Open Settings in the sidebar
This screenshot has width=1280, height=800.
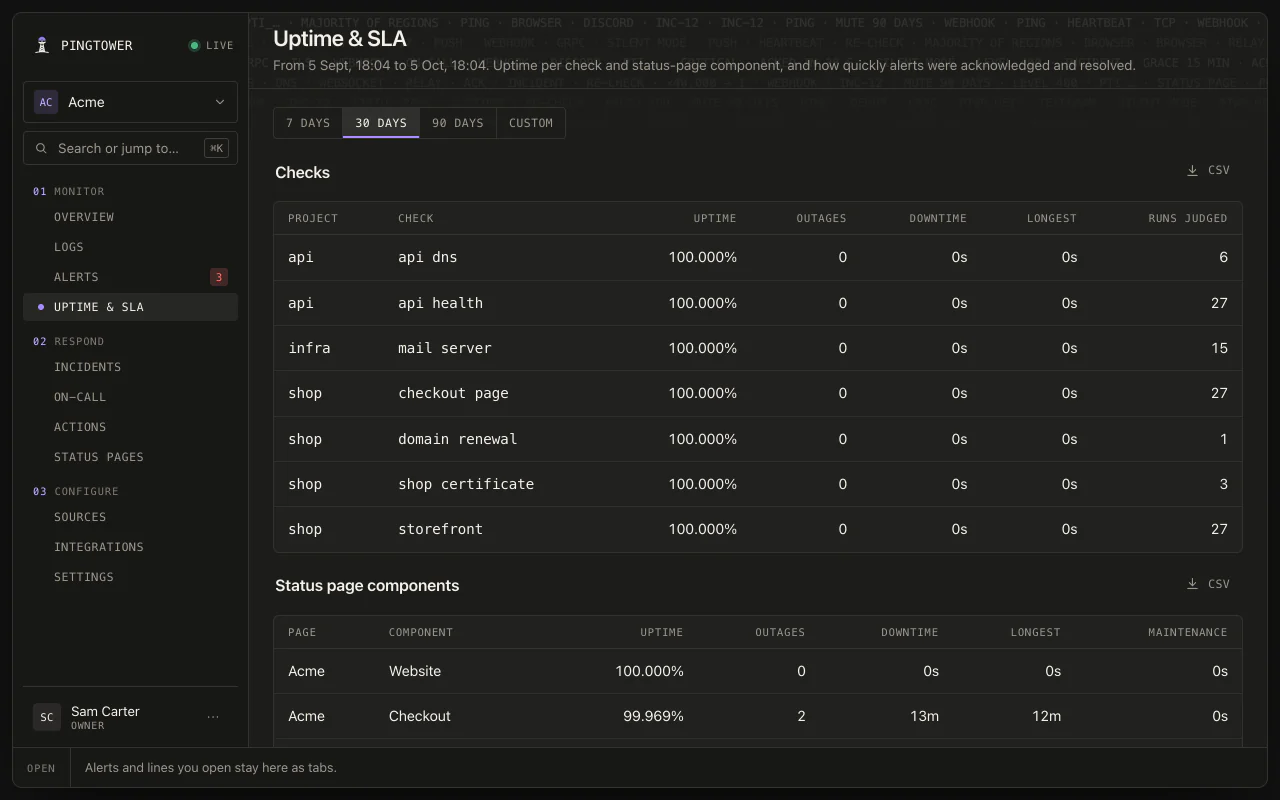(130, 577)
